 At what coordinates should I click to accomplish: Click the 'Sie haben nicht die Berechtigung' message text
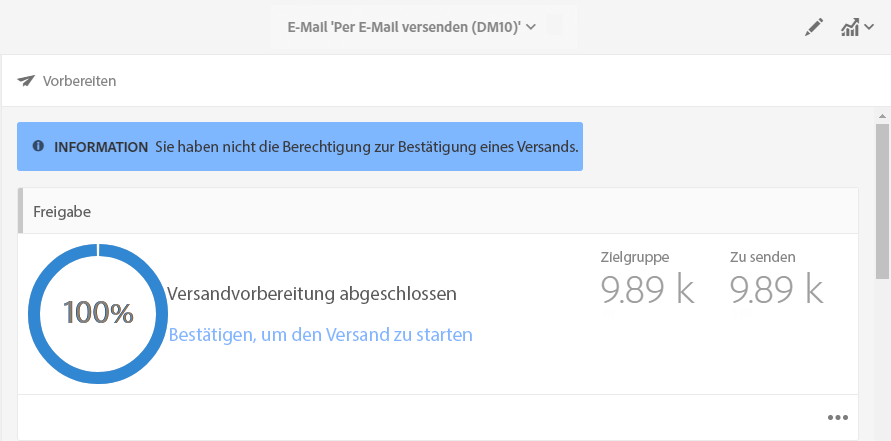366,147
